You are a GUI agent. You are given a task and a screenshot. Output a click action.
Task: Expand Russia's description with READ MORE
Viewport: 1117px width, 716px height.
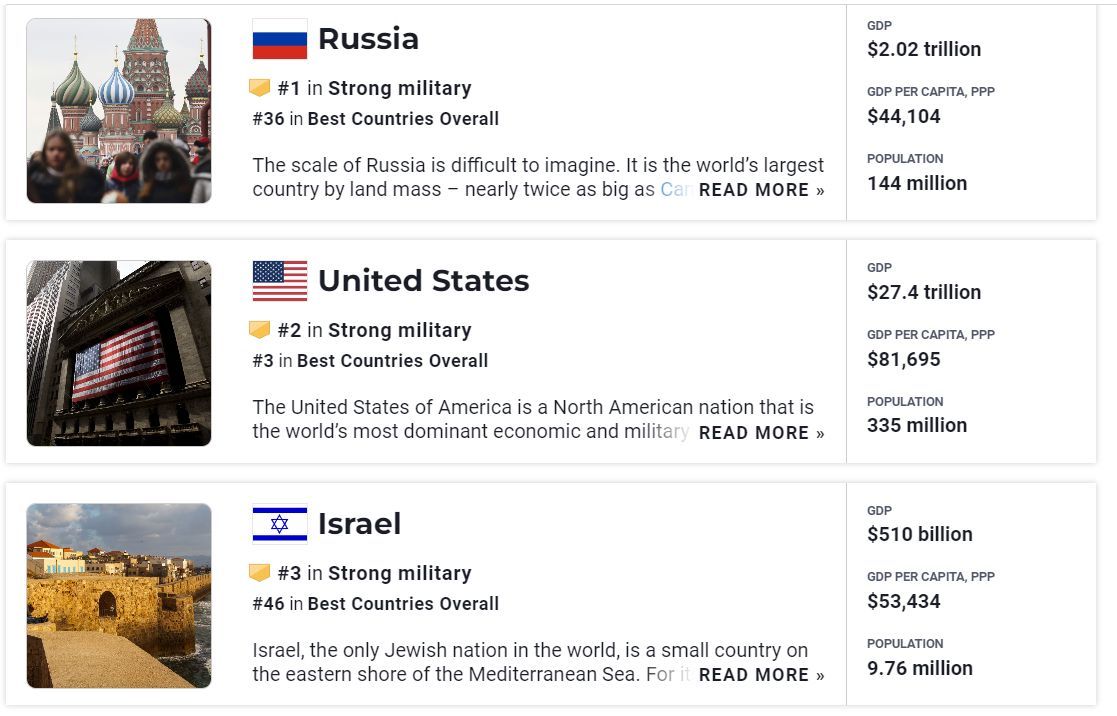click(x=761, y=190)
